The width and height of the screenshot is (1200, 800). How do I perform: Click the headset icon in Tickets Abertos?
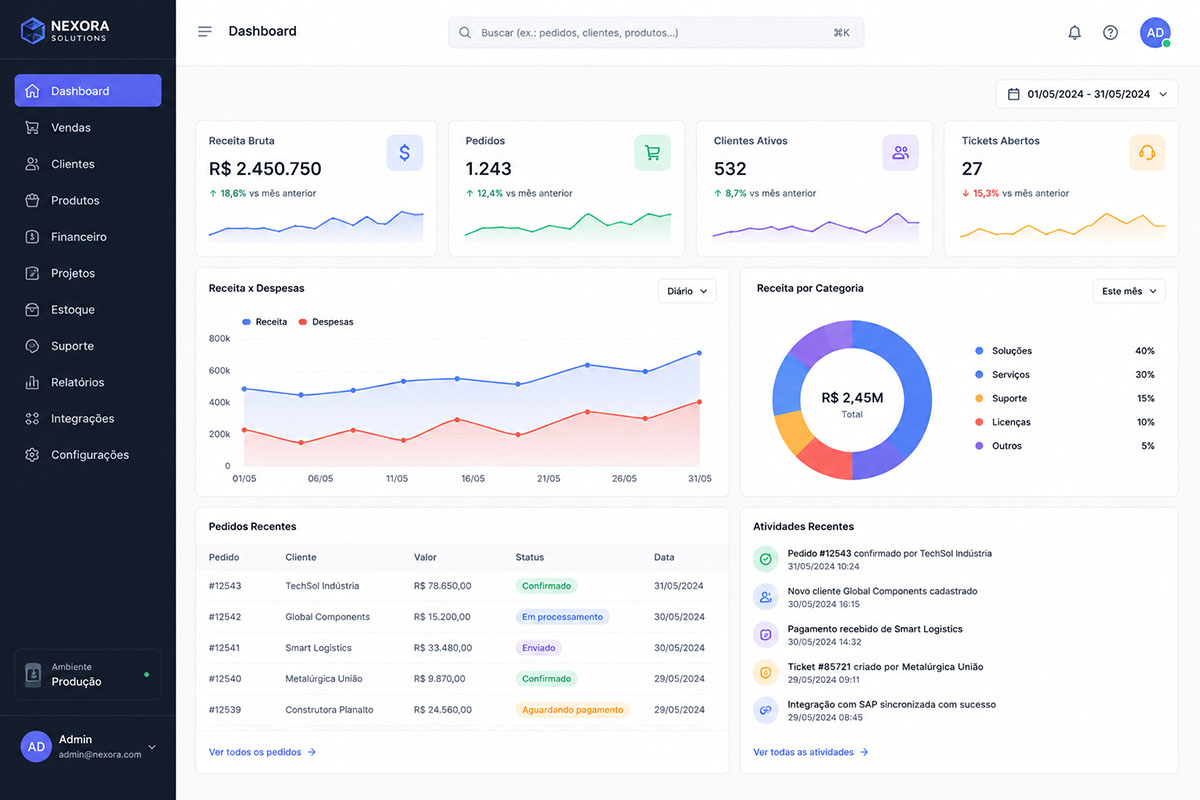tap(1147, 153)
